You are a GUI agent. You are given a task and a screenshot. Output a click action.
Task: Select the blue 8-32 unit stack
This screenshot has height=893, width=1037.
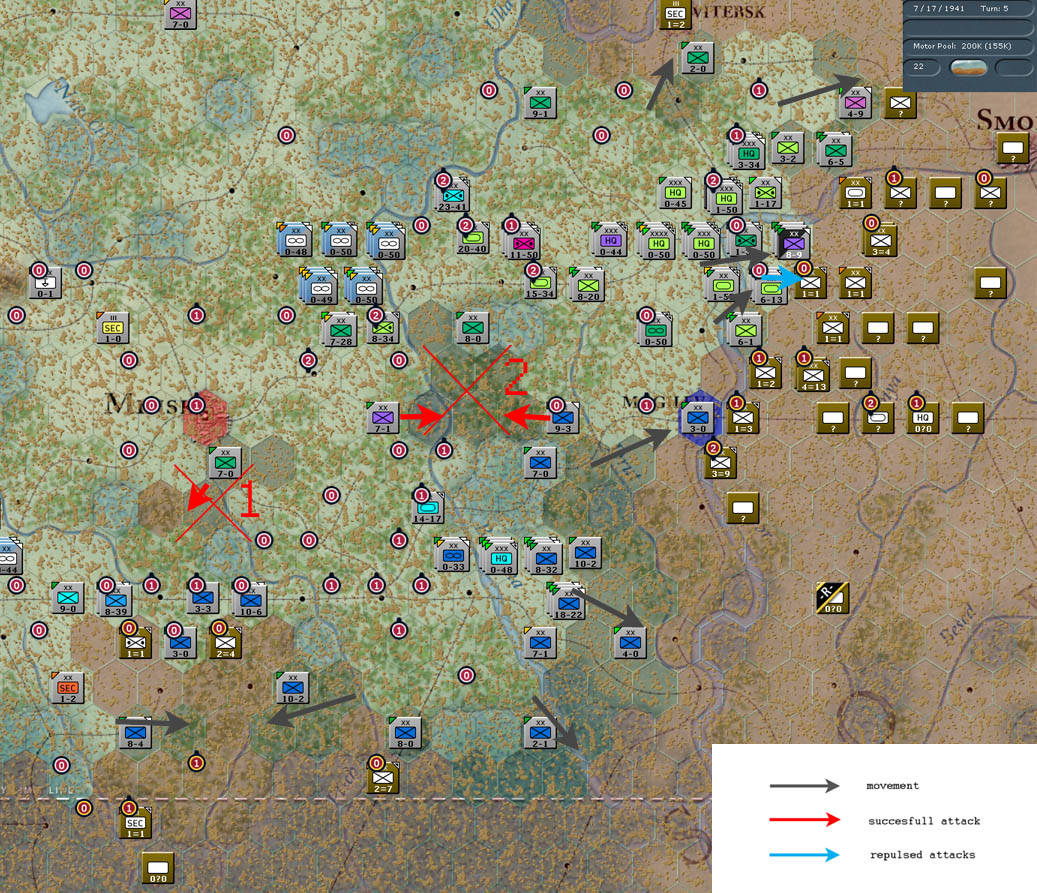click(x=545, y=558)
